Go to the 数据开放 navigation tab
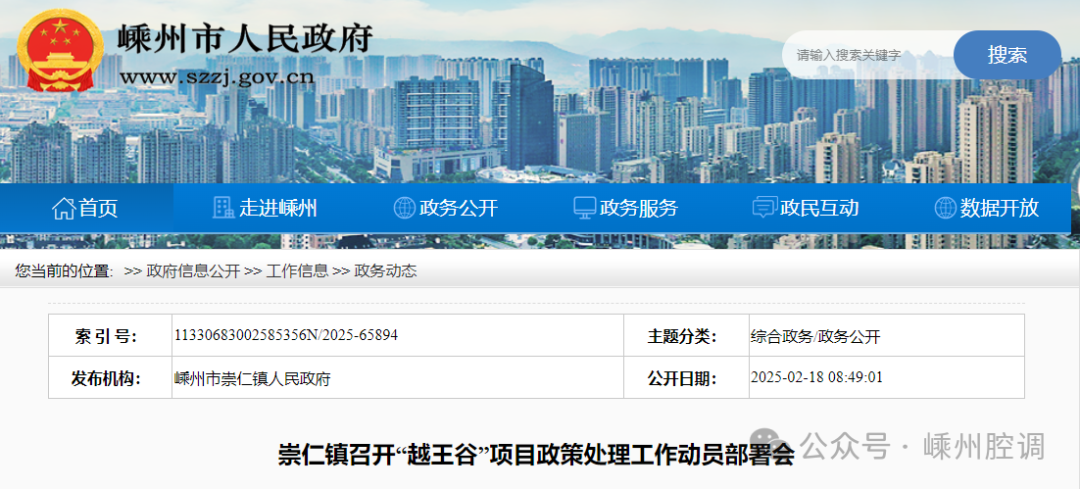This screenshot has height=489, width=1080. [x=999, y=208]
